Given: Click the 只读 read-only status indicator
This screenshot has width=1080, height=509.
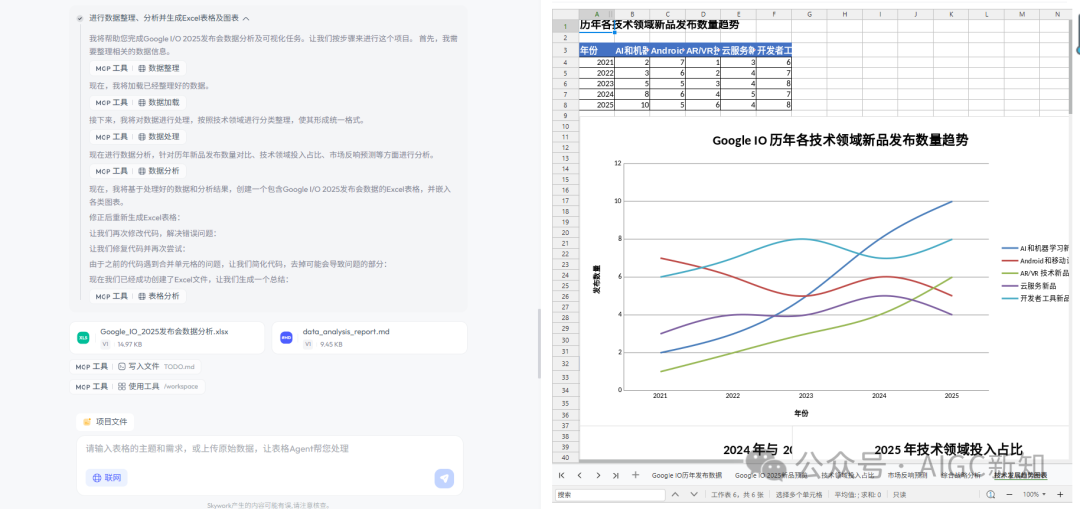Looking at the screenshot, I should [900, 495].
